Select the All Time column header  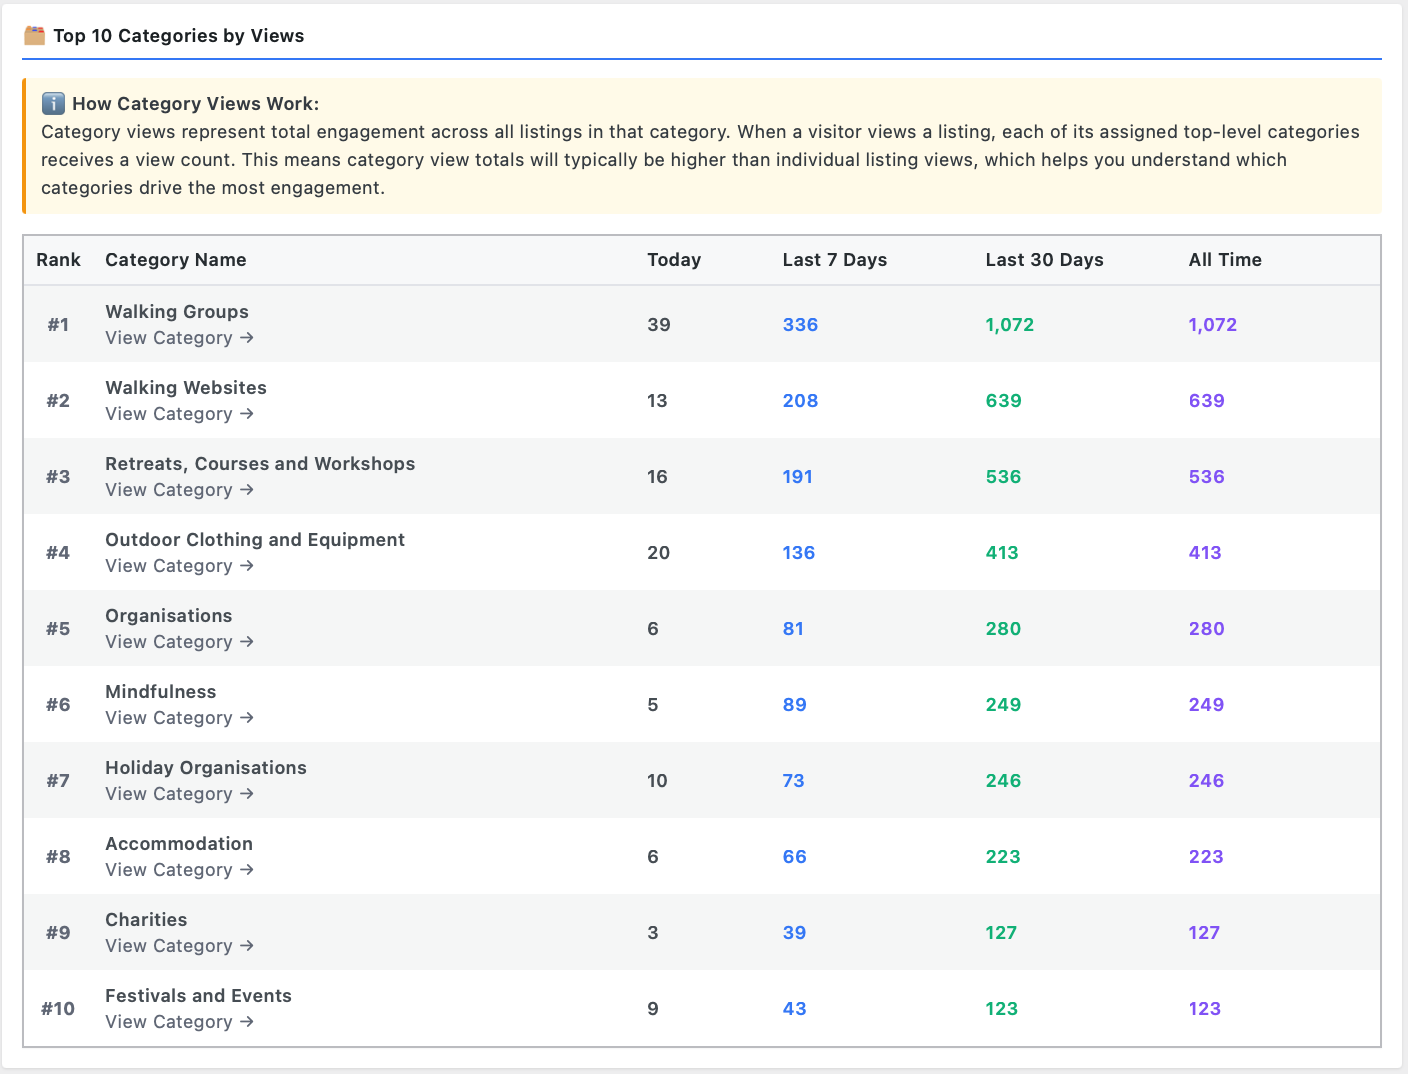(1225, 260)
